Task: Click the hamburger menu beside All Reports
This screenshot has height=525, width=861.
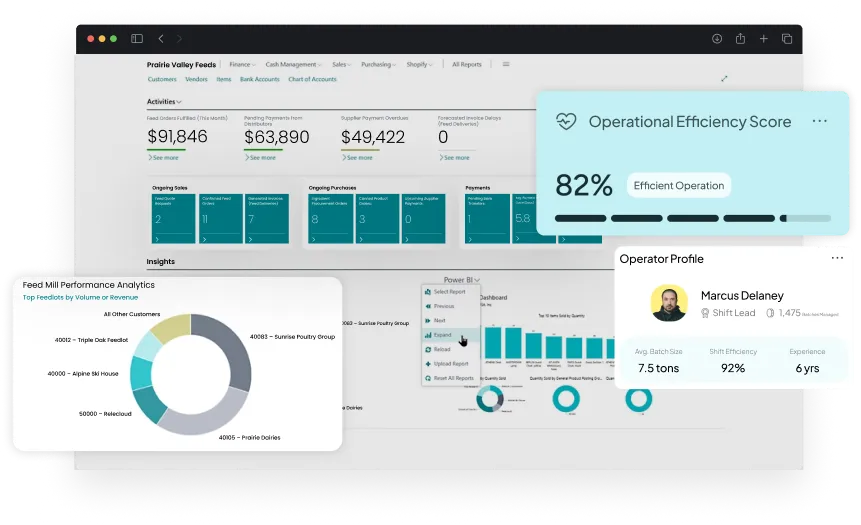Action: (x=506, y=64)
